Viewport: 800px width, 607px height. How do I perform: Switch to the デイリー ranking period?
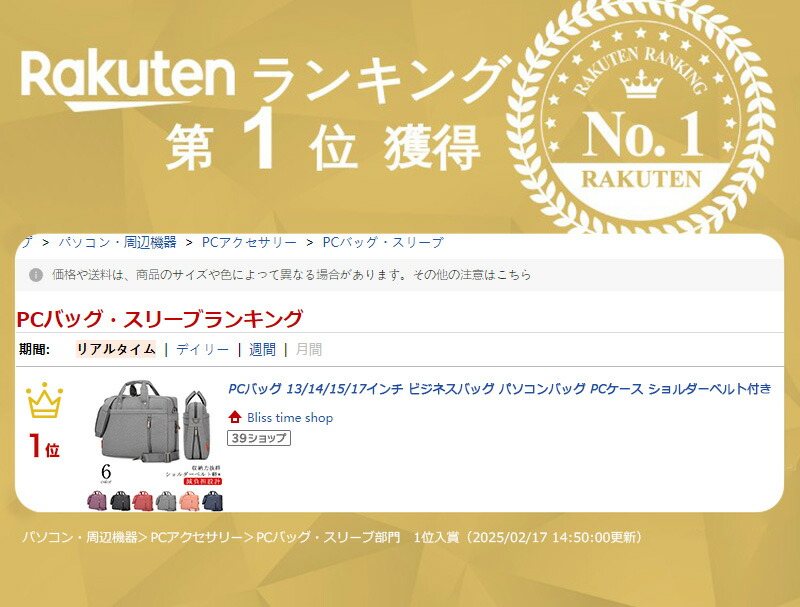202,349
